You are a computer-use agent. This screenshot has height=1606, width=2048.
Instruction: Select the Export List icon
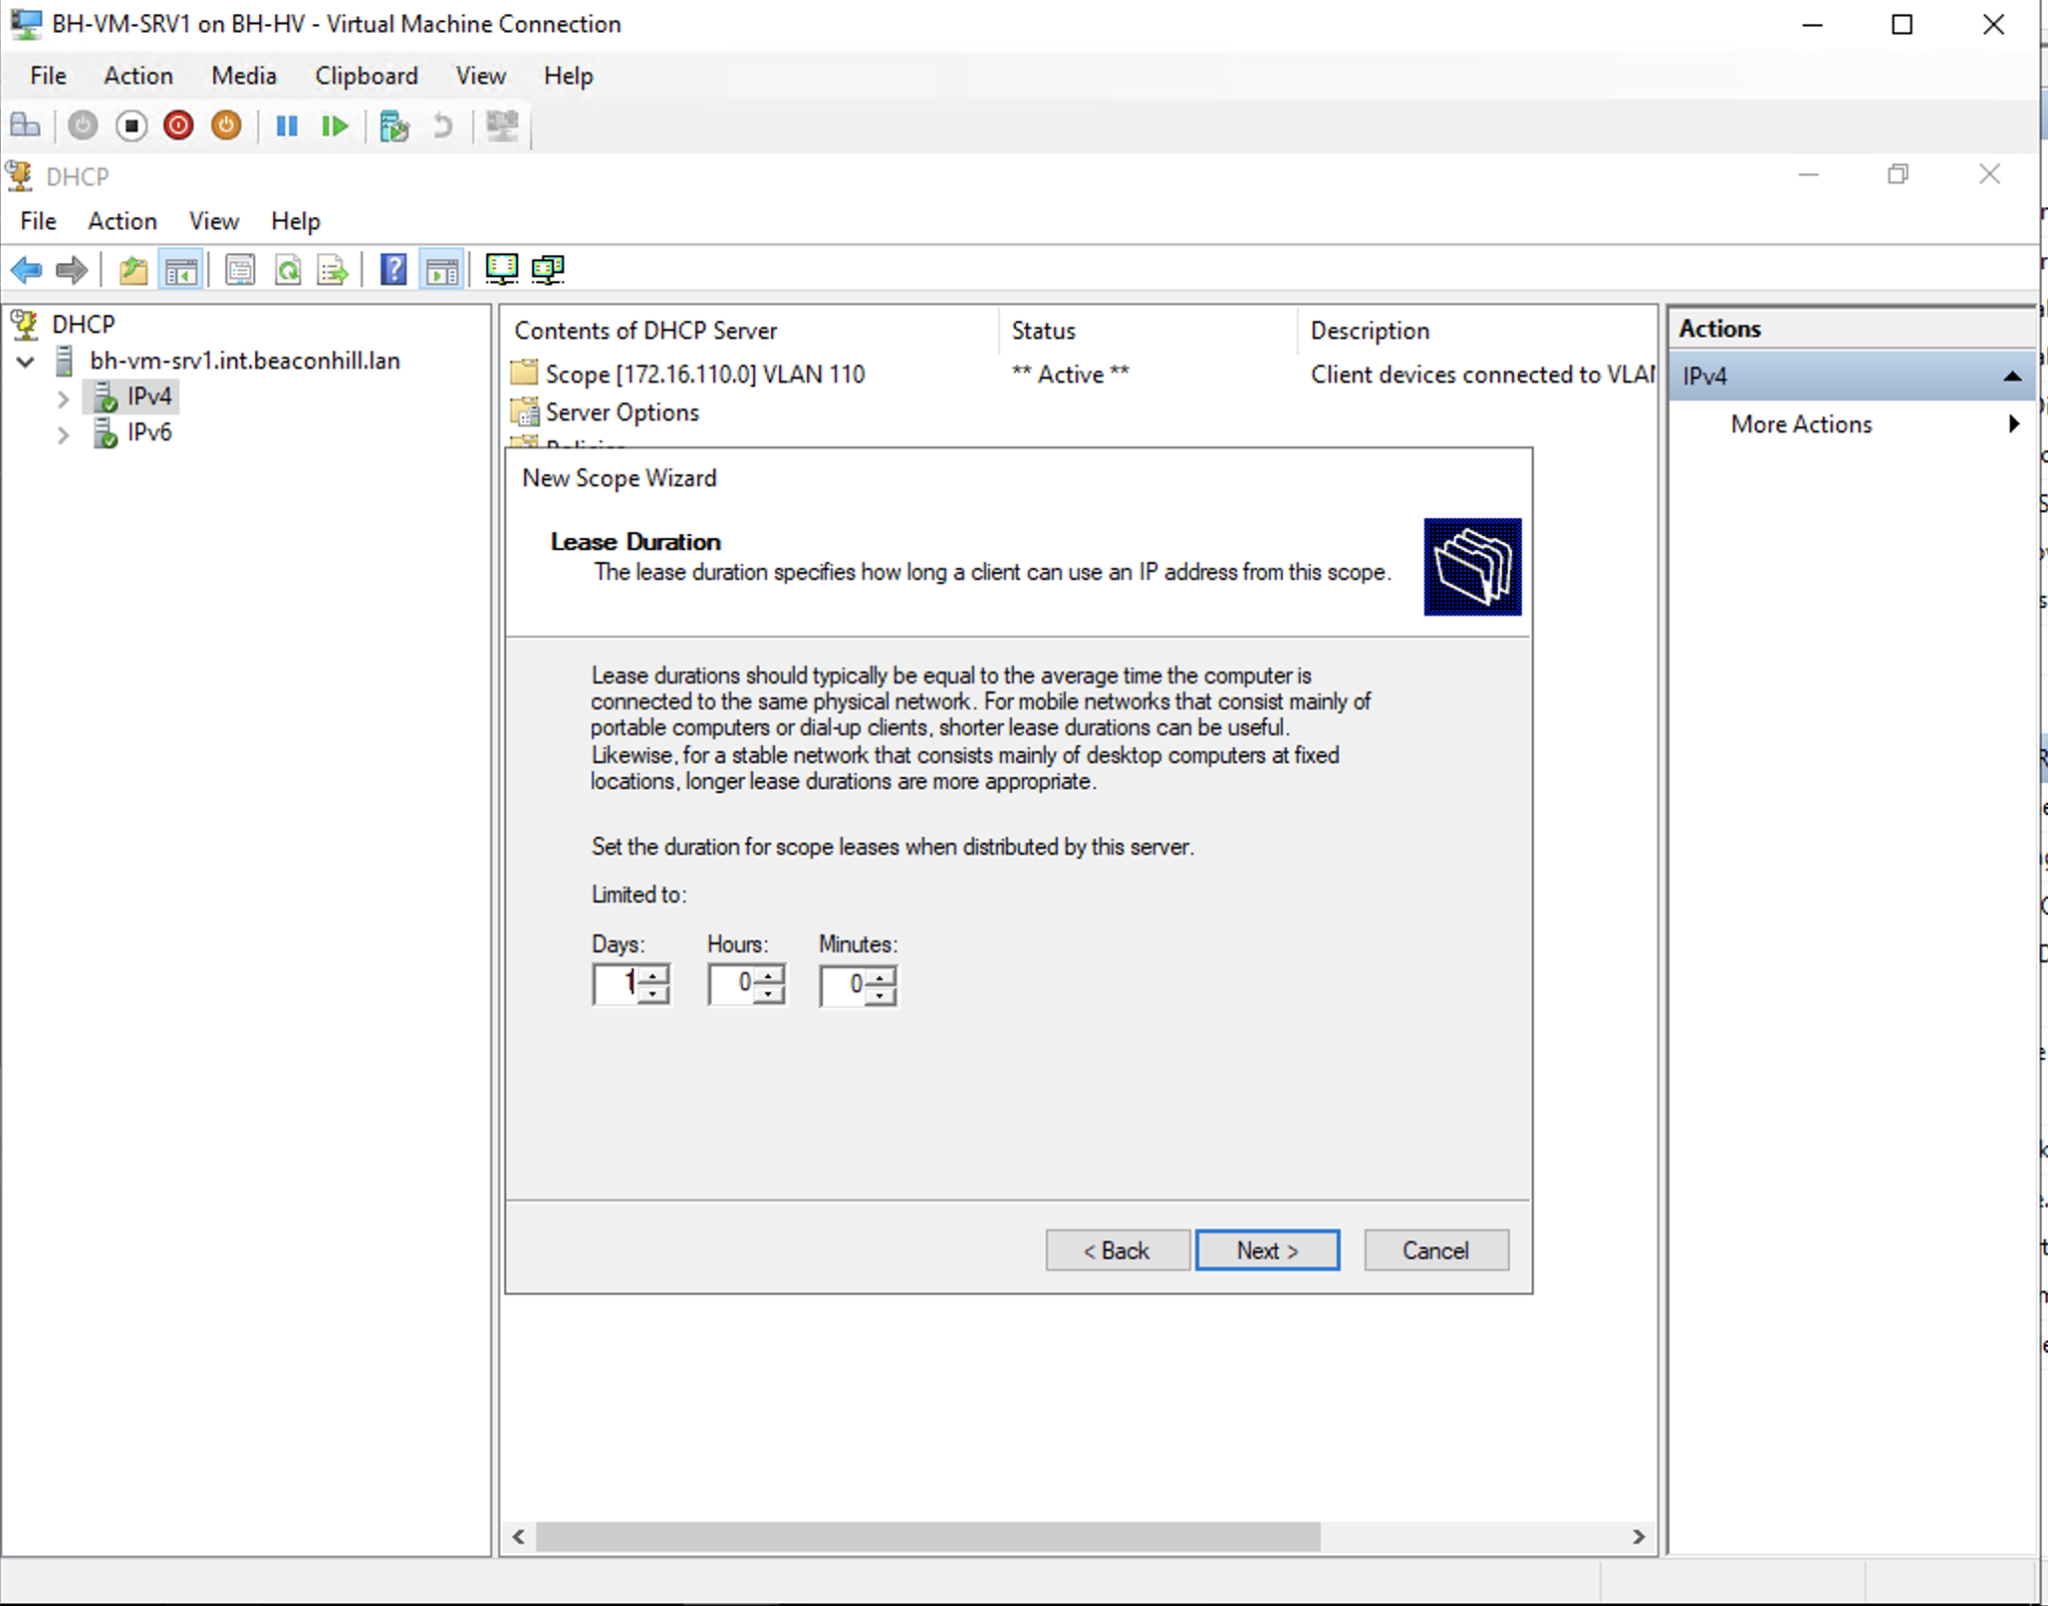332,270
